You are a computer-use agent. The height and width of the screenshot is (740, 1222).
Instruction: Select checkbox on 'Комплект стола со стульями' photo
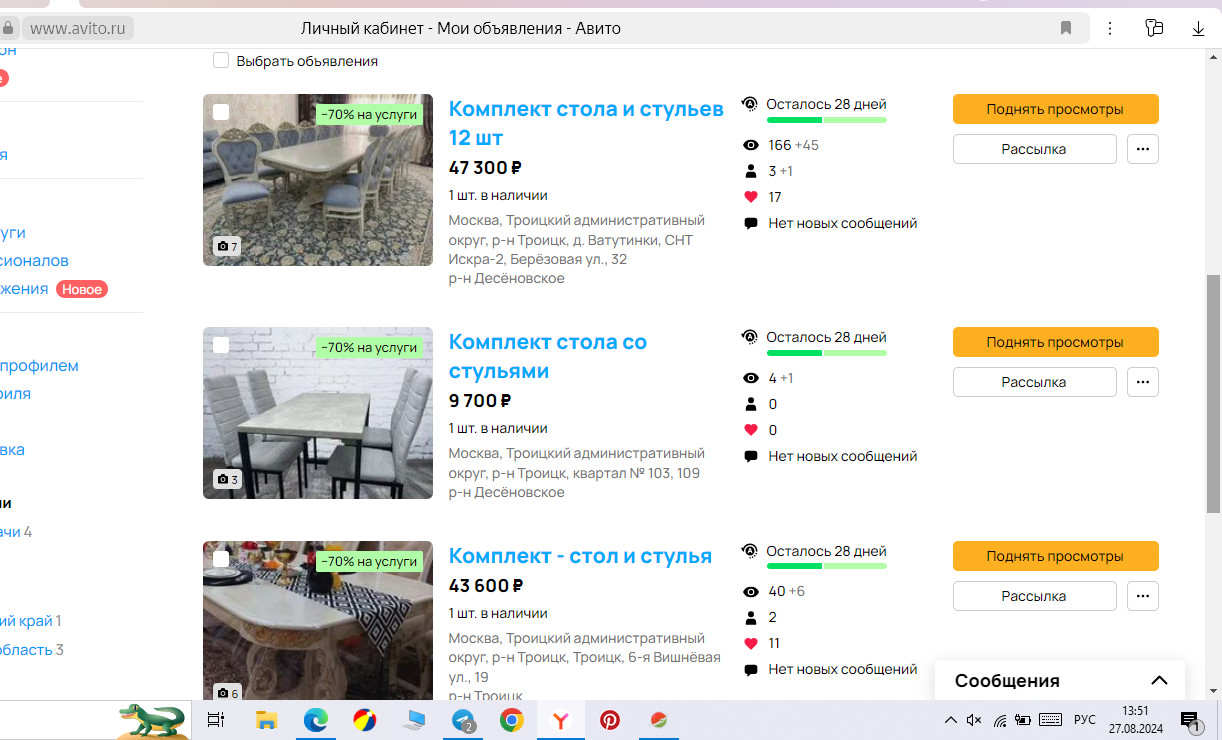tap(221, 345)
